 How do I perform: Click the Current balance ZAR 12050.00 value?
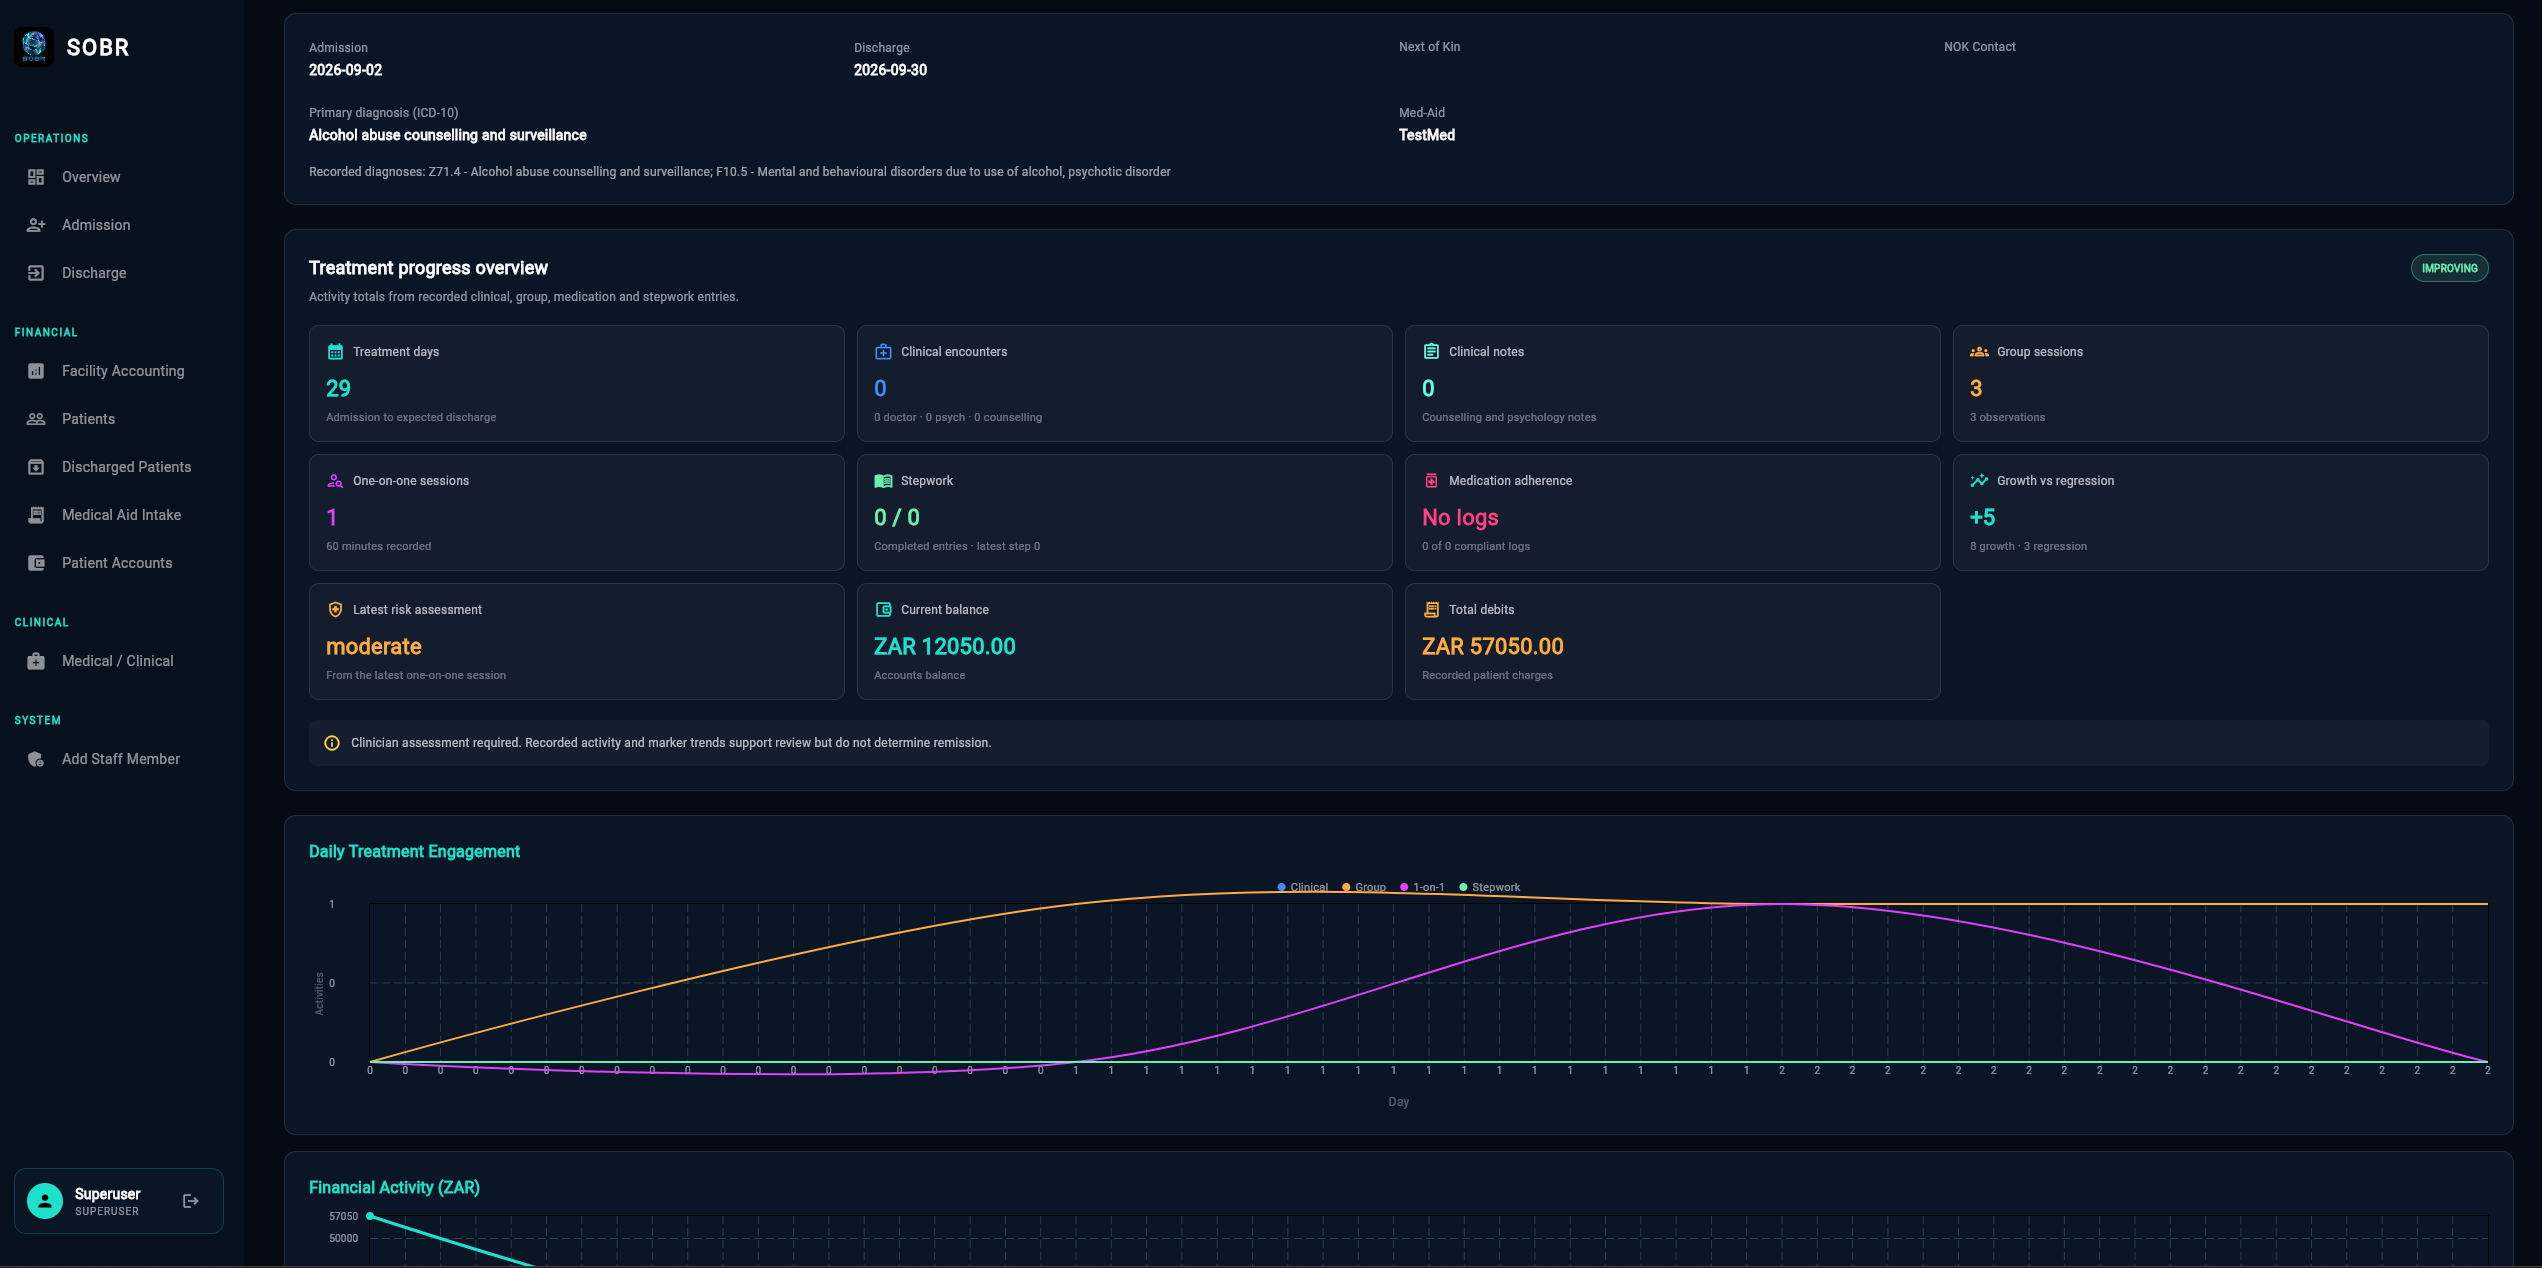(x=944, y=647)
